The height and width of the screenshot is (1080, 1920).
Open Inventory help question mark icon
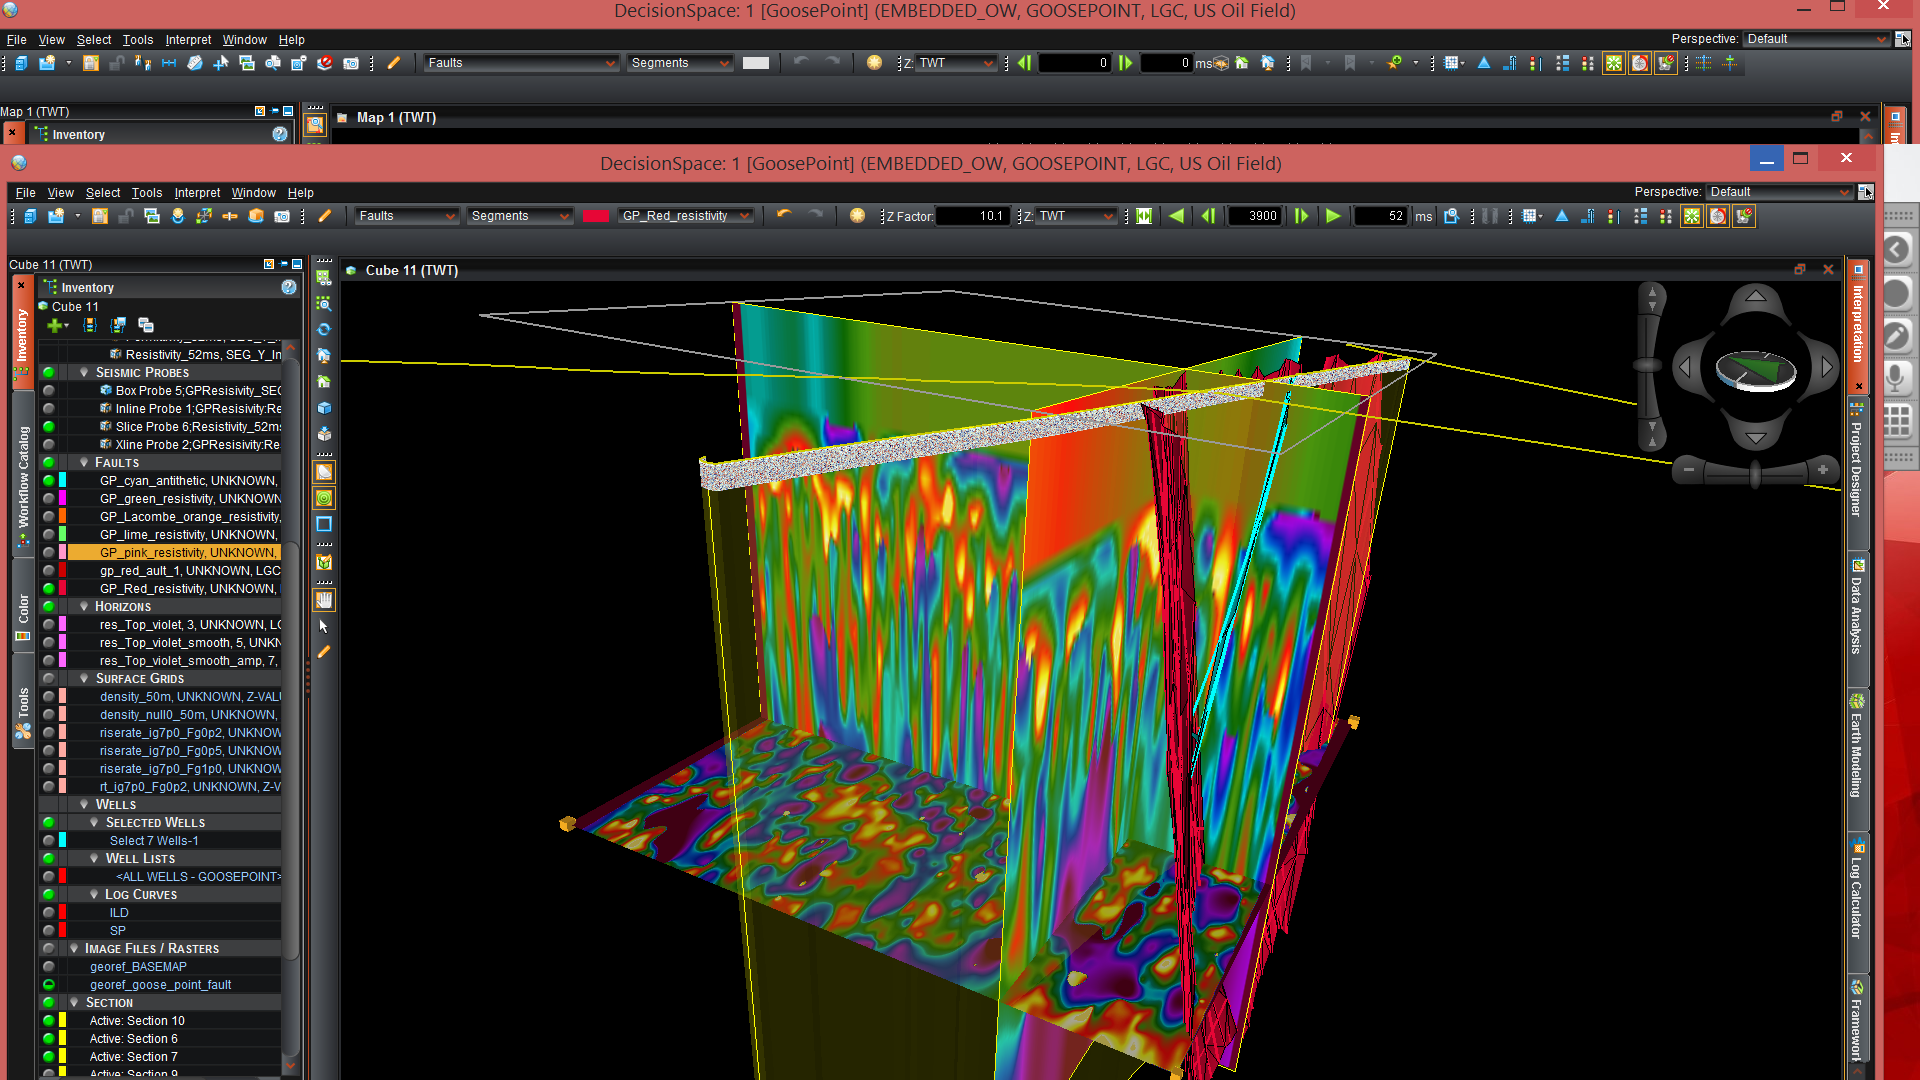289,287
